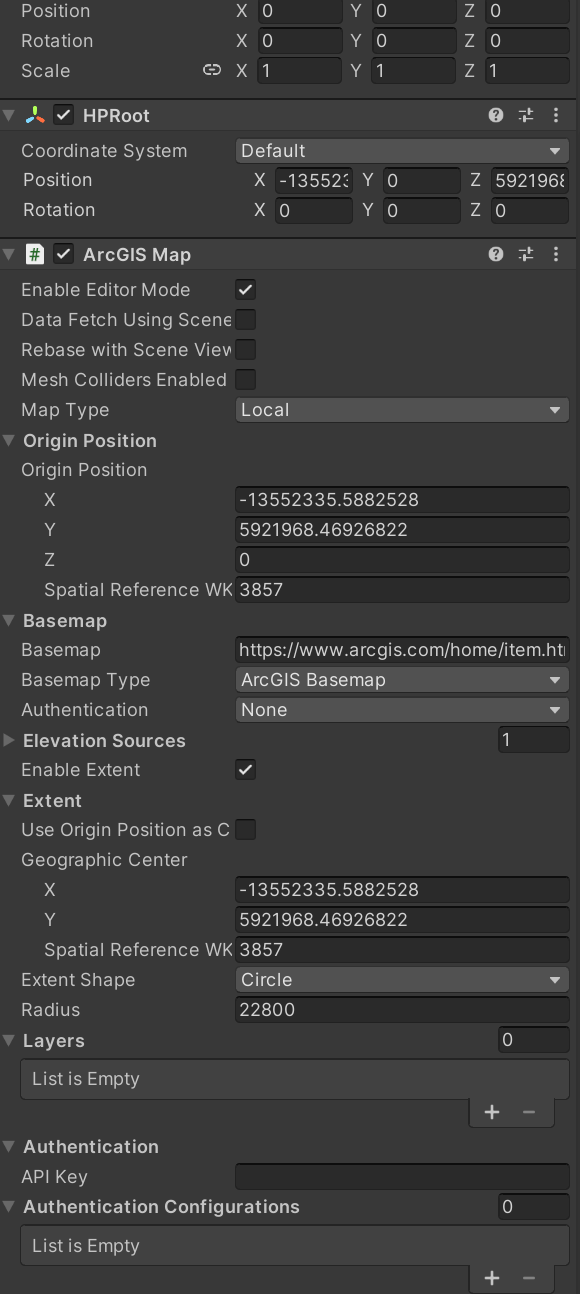580x1294 pixels.
Task: Open presets for the HPRoot component
Action: click(x=526, y=115)
